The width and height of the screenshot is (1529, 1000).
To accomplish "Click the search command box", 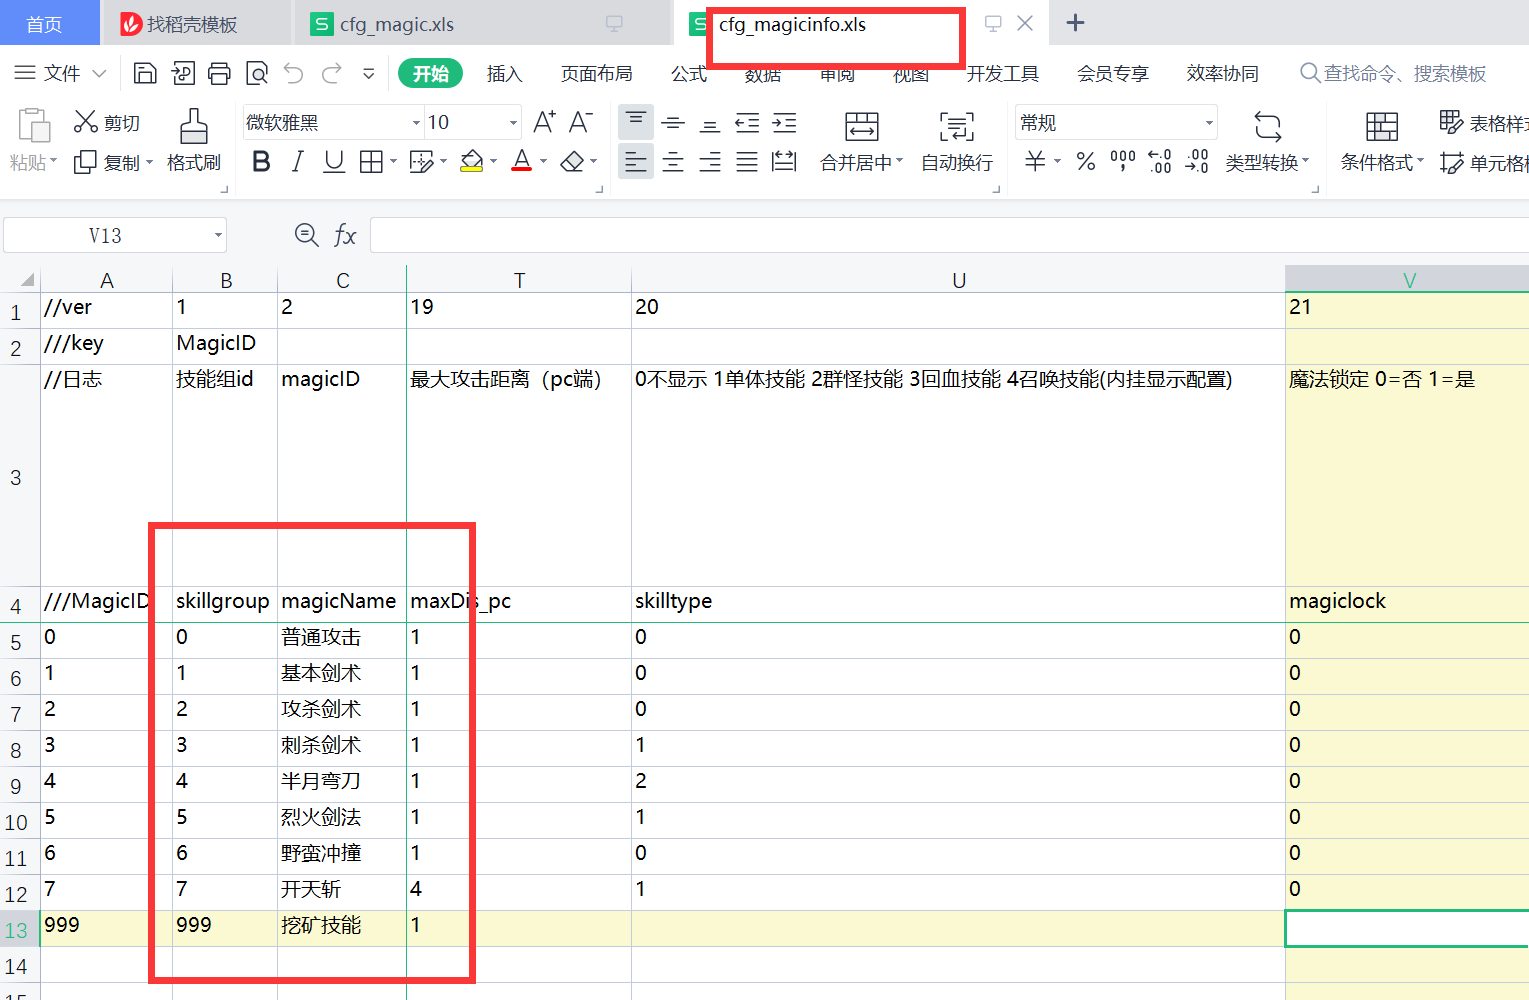I will click(x=1393, y=73).
